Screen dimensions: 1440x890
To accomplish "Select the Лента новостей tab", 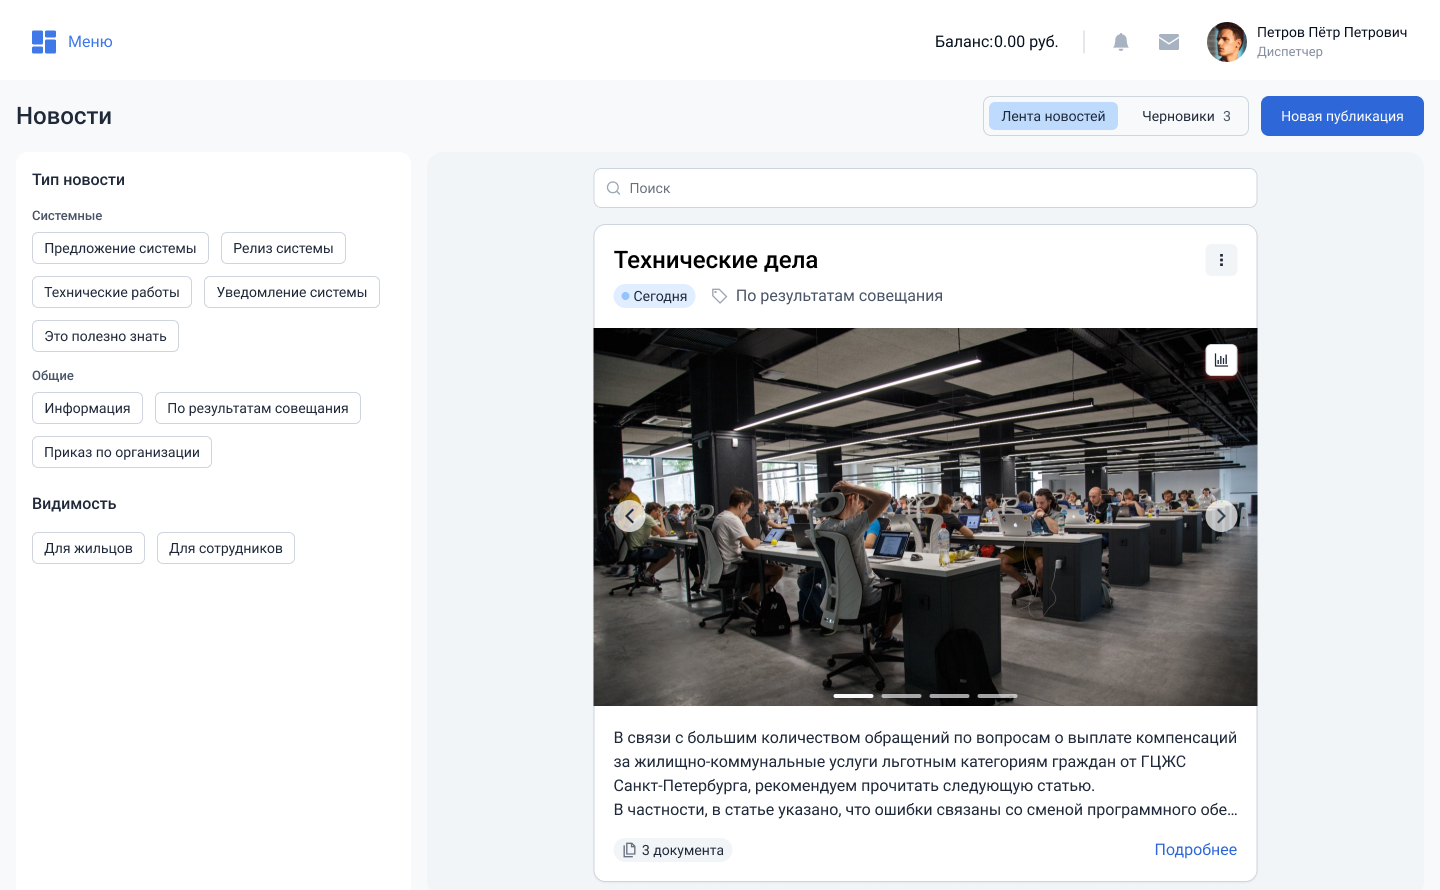I will [1053, 116].
